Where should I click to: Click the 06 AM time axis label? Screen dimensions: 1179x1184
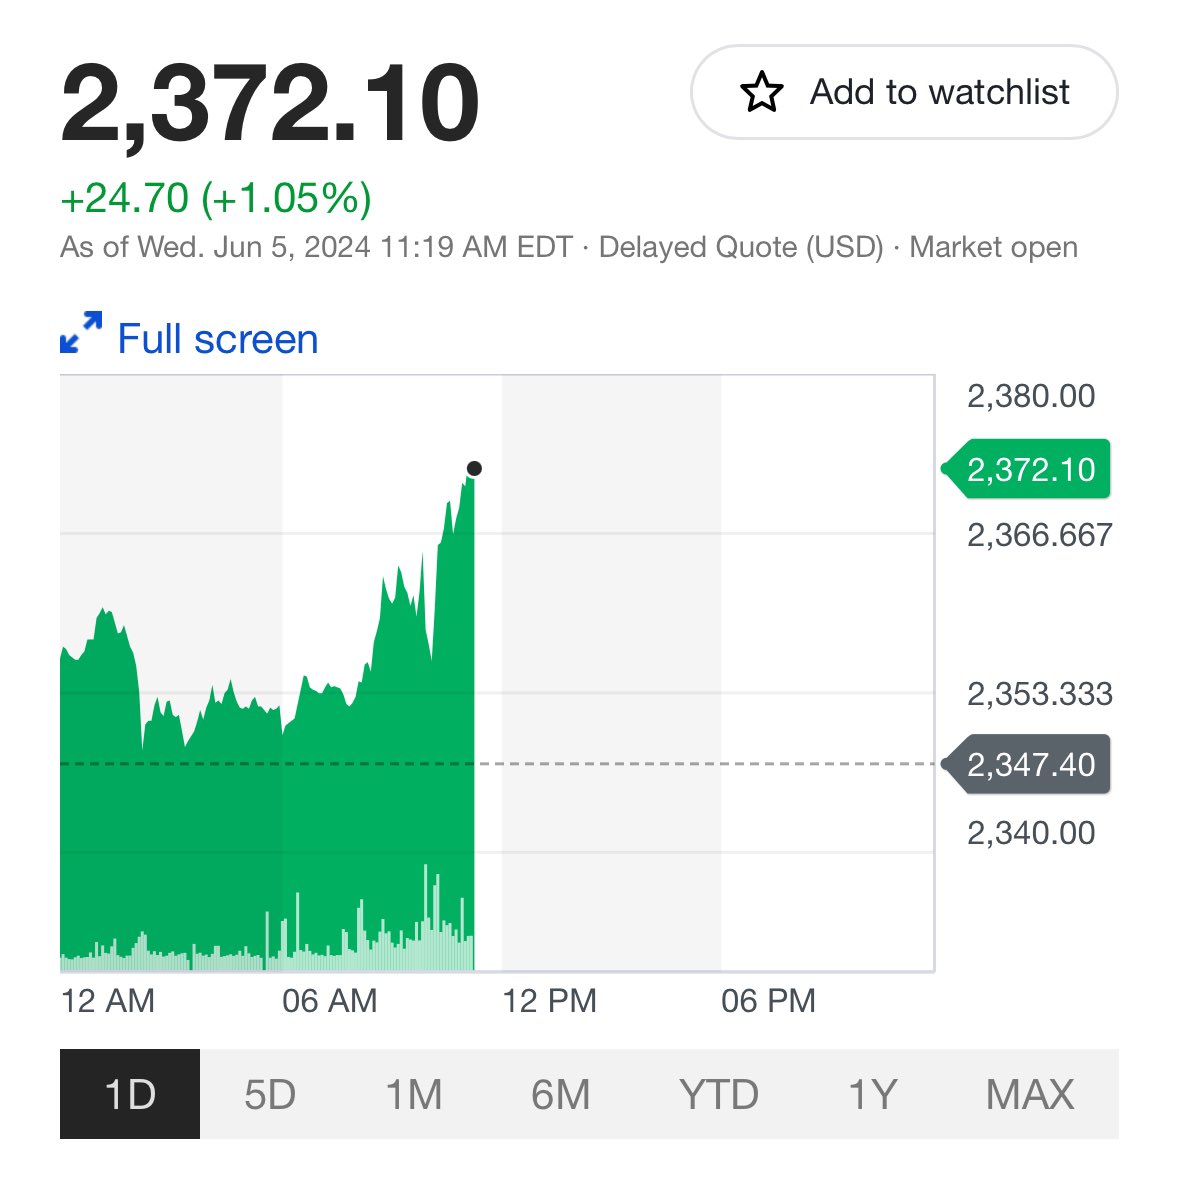click(x=329, y=1001)
